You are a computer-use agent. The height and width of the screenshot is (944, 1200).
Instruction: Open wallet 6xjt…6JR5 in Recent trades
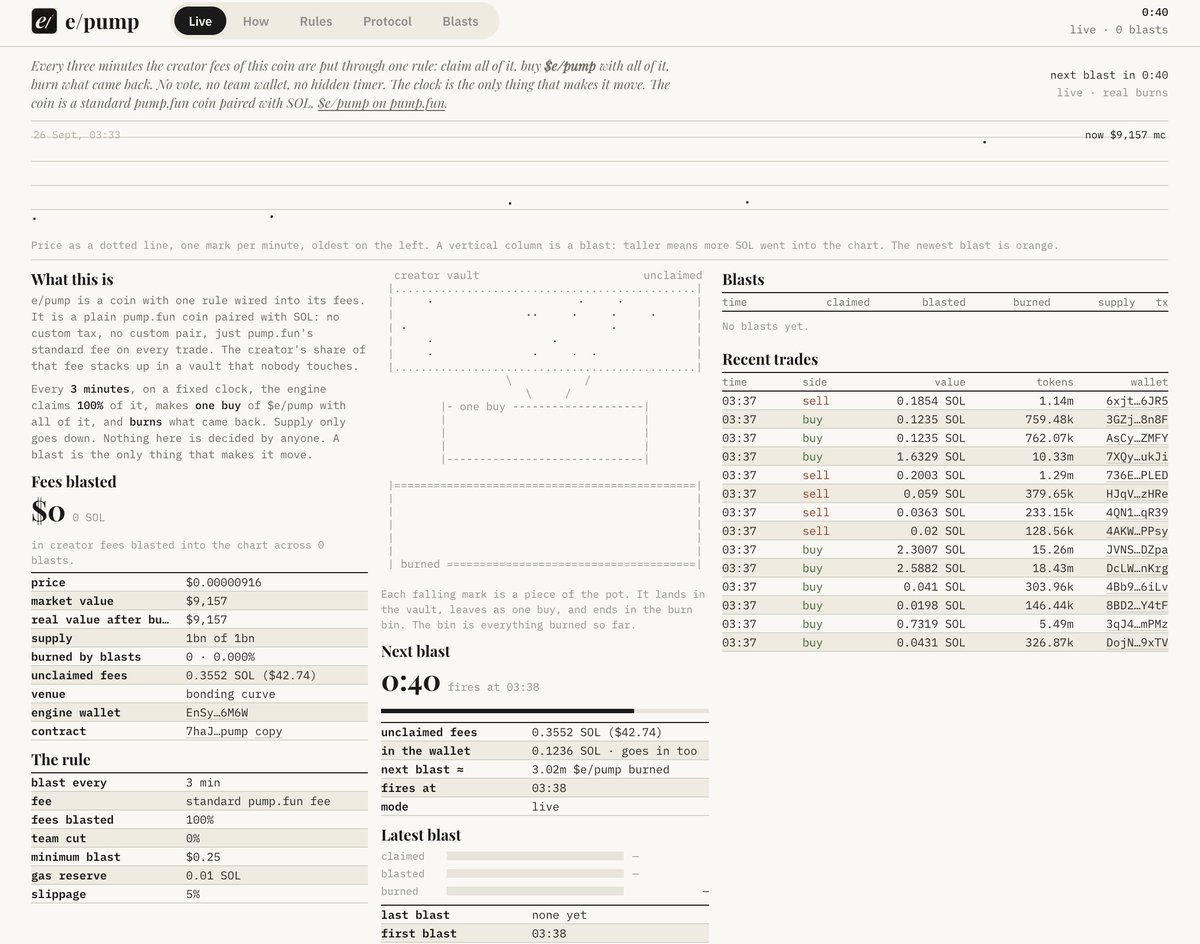click(x=1137, y=401)
